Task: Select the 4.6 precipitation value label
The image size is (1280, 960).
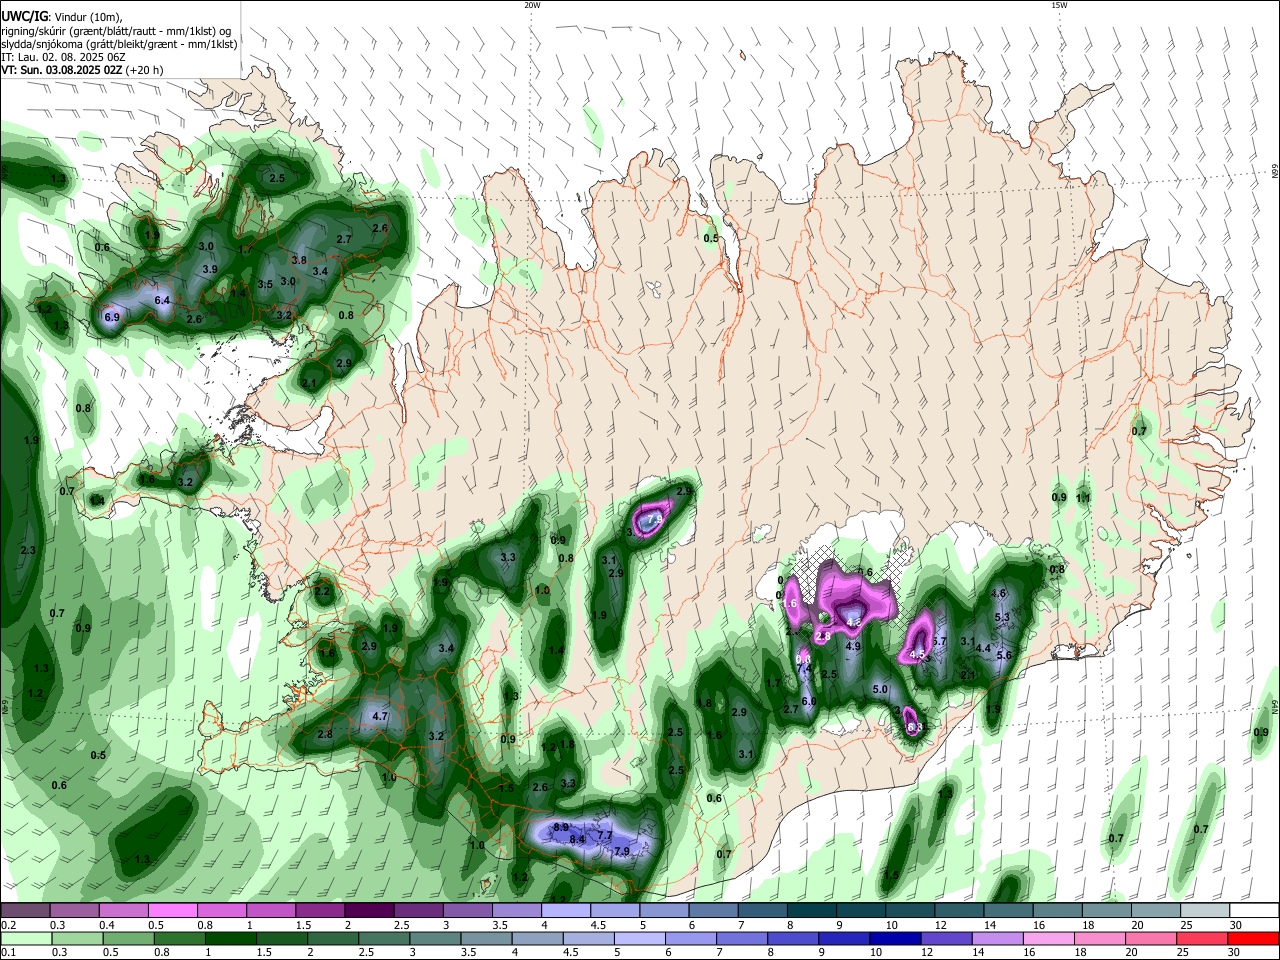Action: (998, 593)
